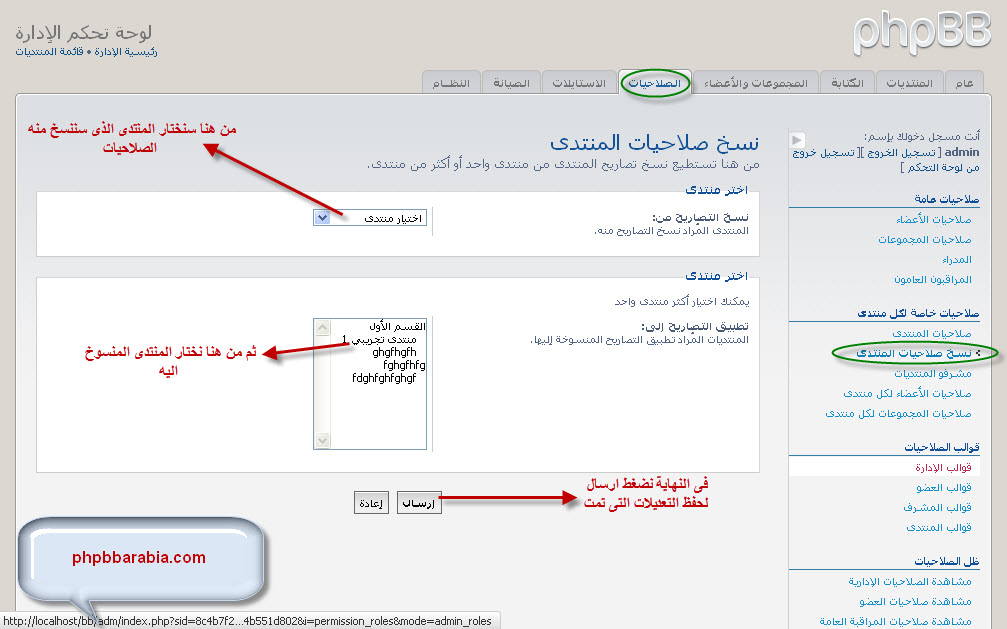Click the 'ظل الصلاحيات' sidebar section heading

[x=947, y=562]
